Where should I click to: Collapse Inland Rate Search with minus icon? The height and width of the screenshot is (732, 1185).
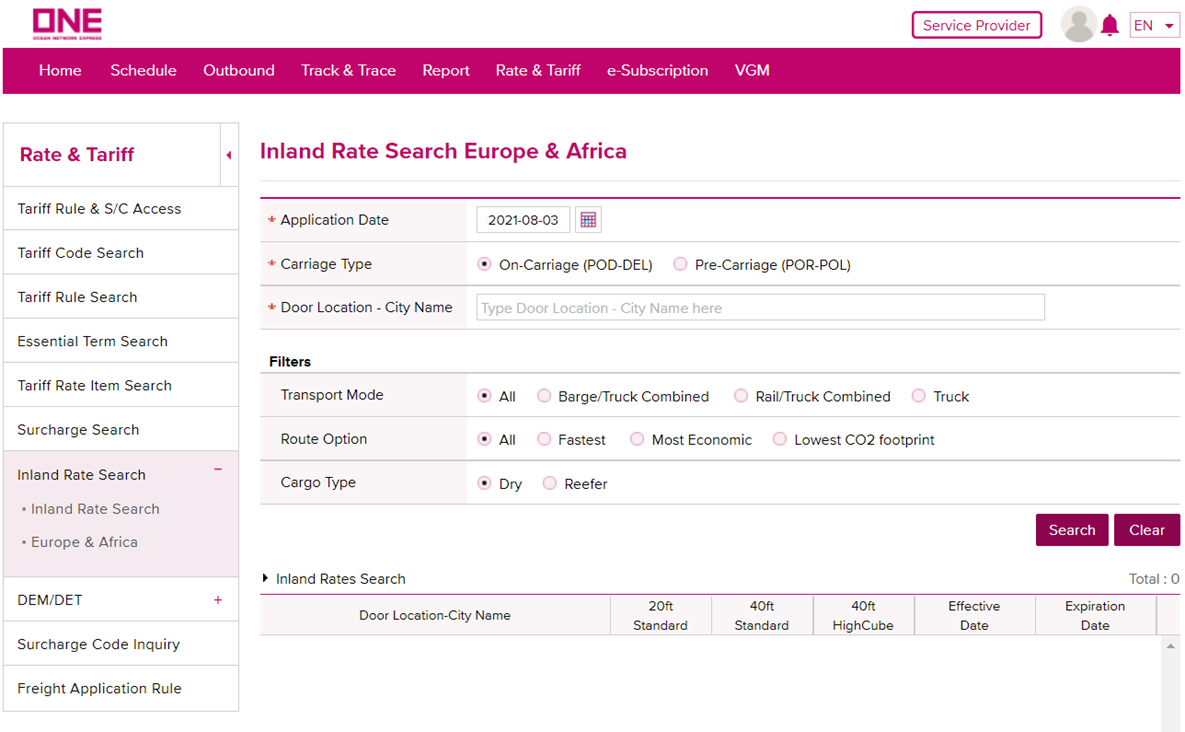click(218, 470)
